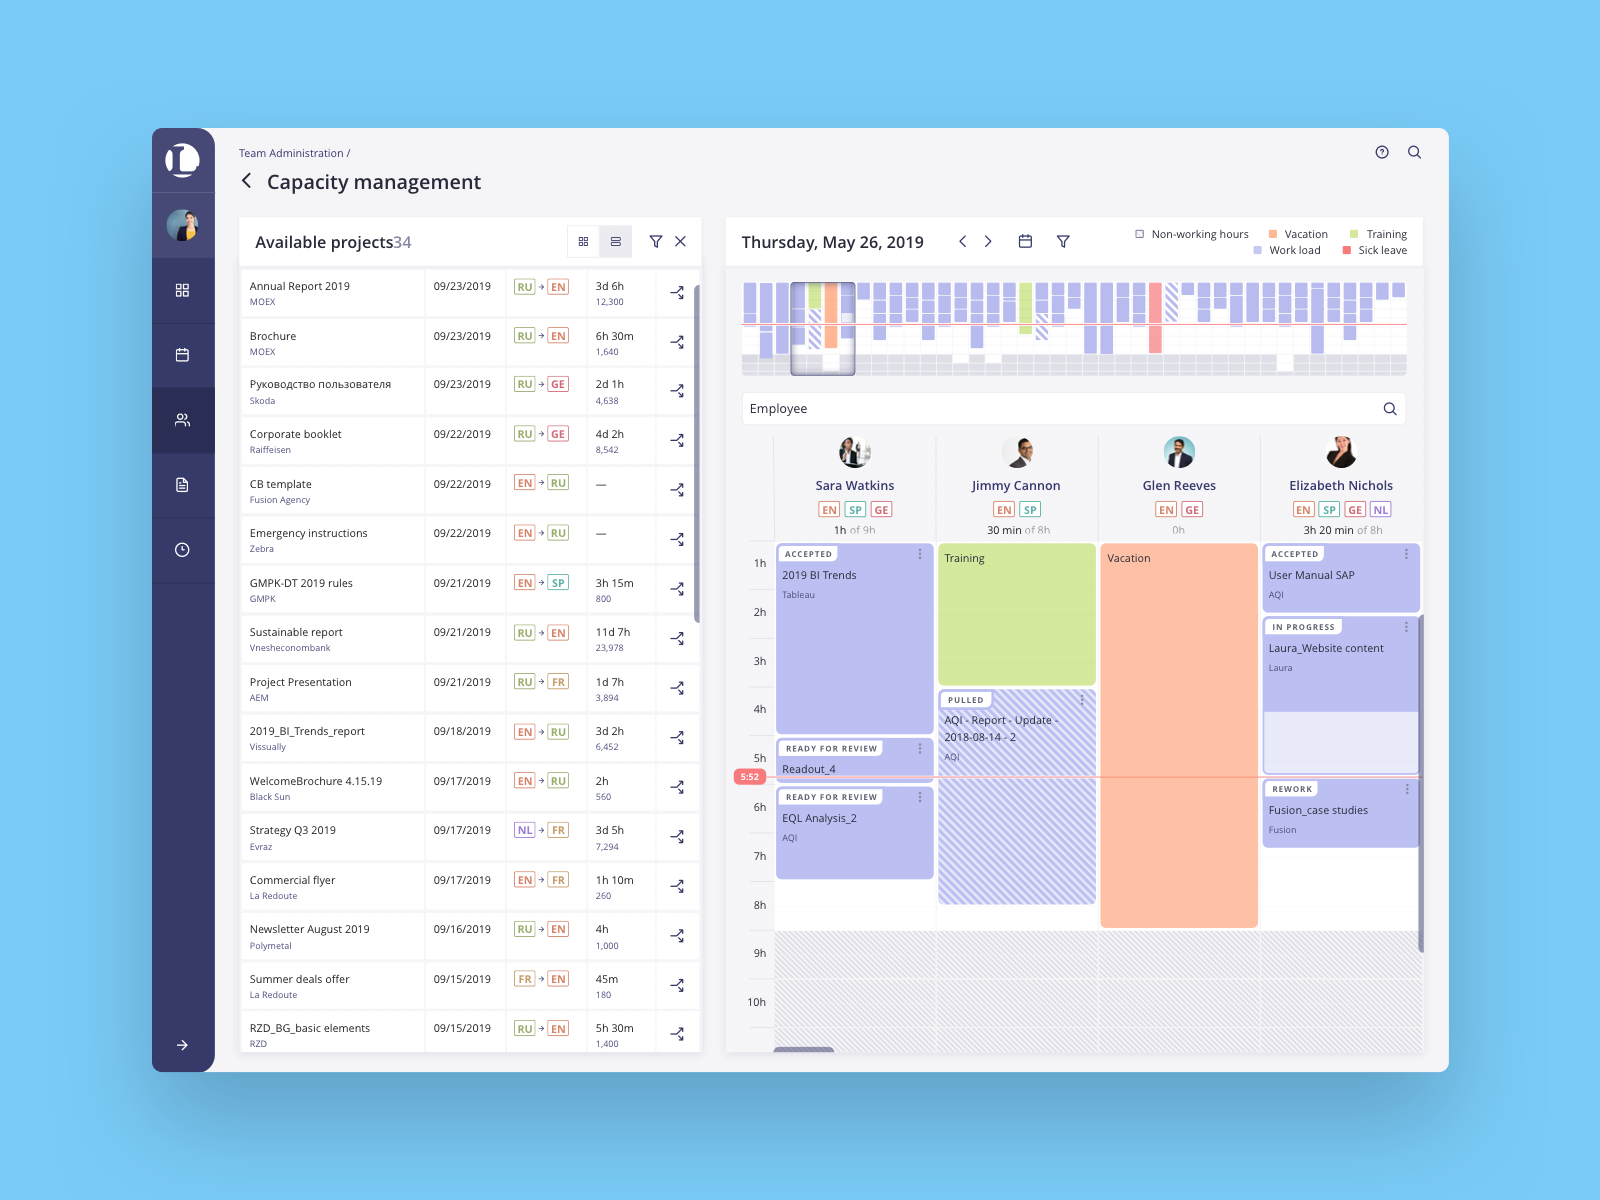
Task: Open the Team Administration breadcrumb
Action: click(291, 153)
